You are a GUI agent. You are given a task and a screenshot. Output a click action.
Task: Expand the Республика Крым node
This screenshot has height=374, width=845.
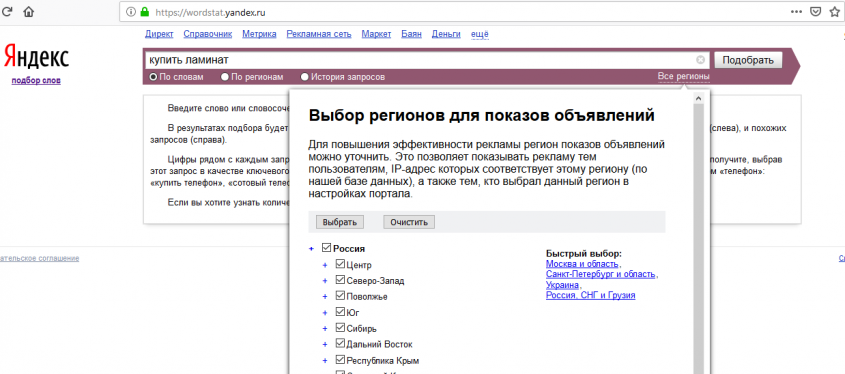[x=325, y=360]
